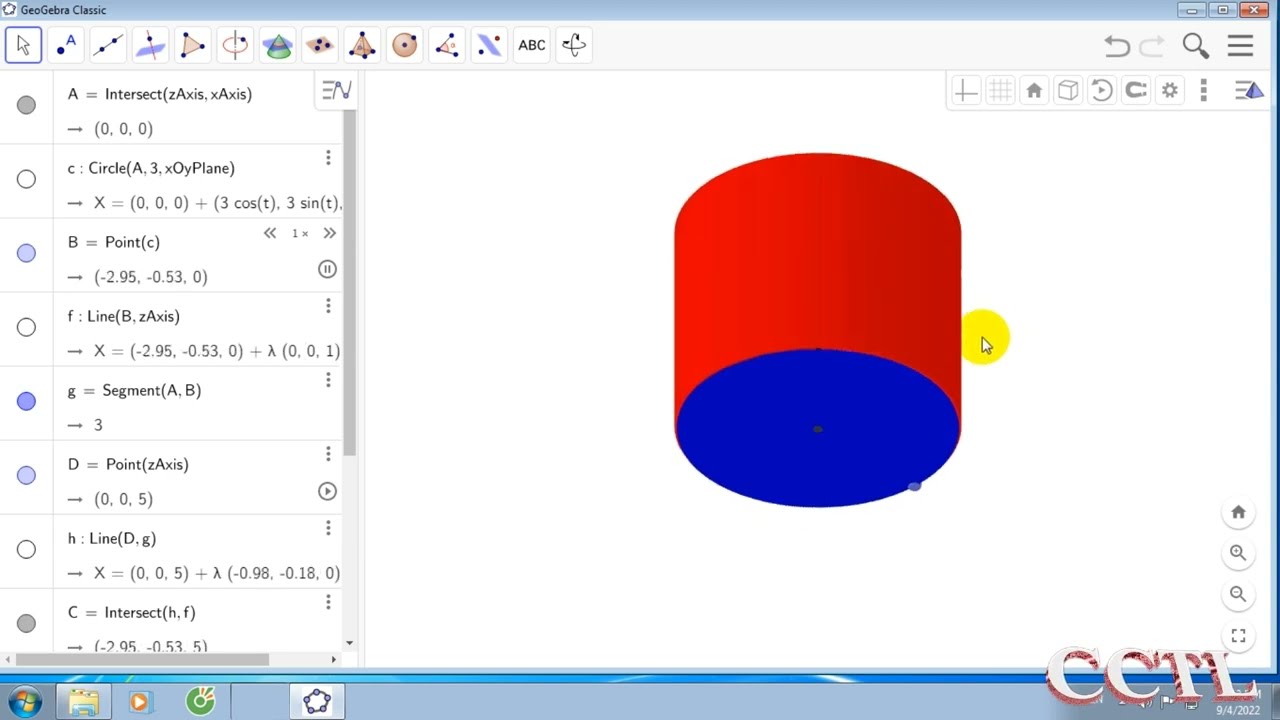Open options menu for point D
Image resolution: width=1280 pixels, height=720 pixels.
(x=328, y=454)
